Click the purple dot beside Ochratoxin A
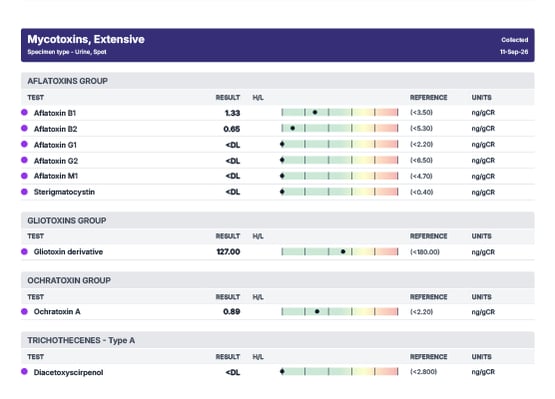 [24, 311]
